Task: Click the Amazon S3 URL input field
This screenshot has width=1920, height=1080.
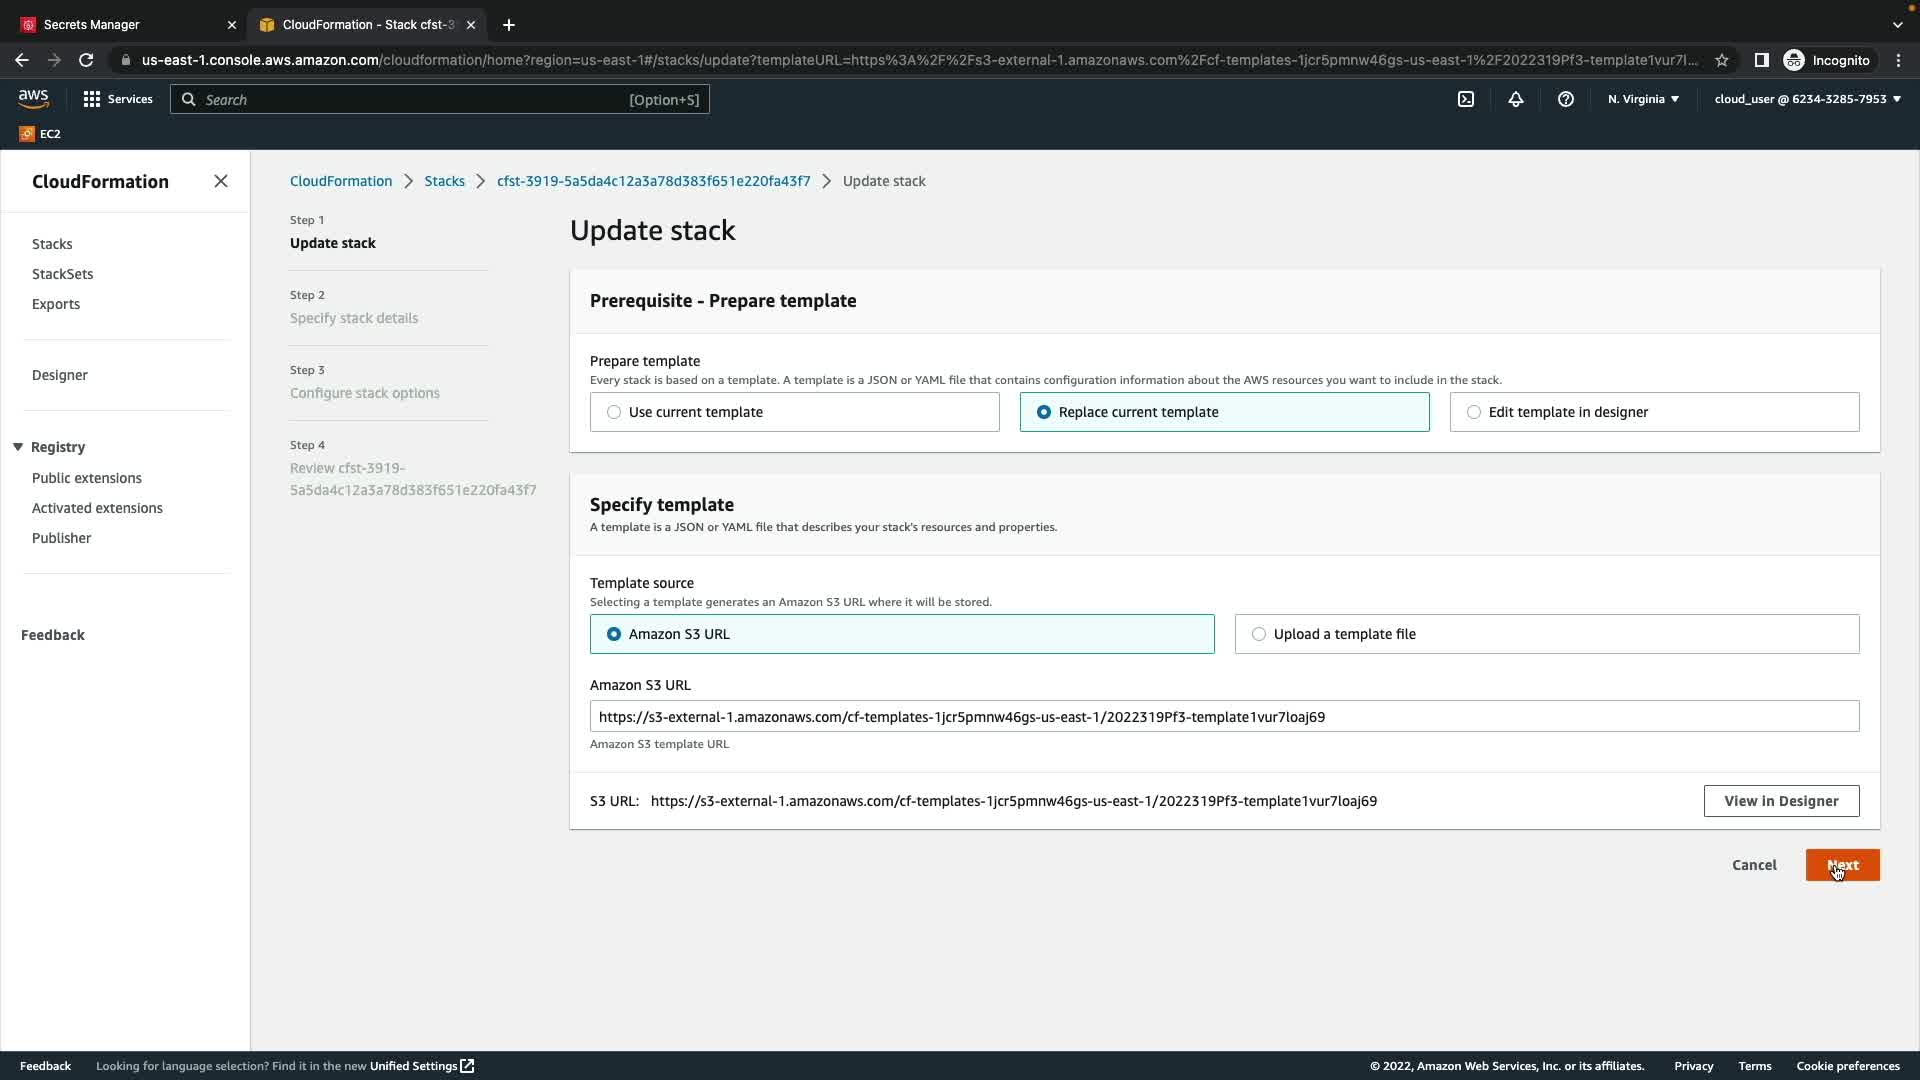Action: click(1224, 717)
